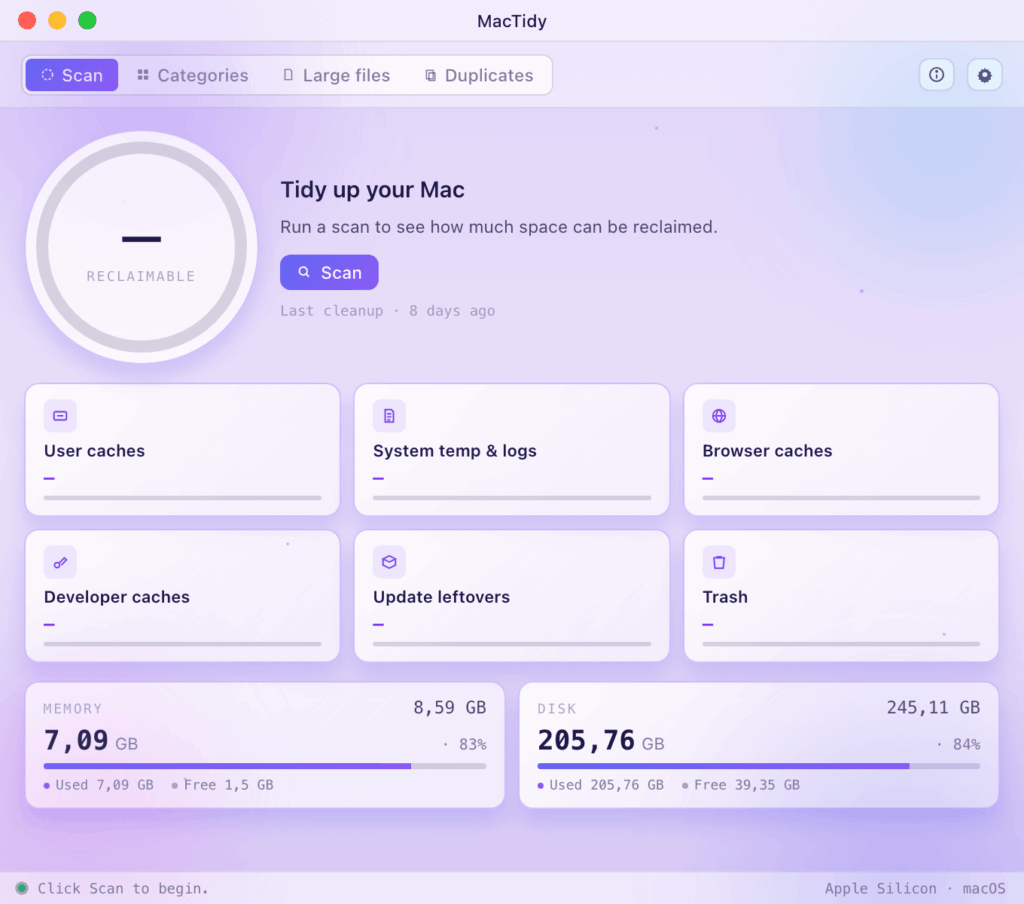The height and width of the screenshot is (904, 1024).
Task: Select the System temp & logs title
Action: tap(455, 451)
